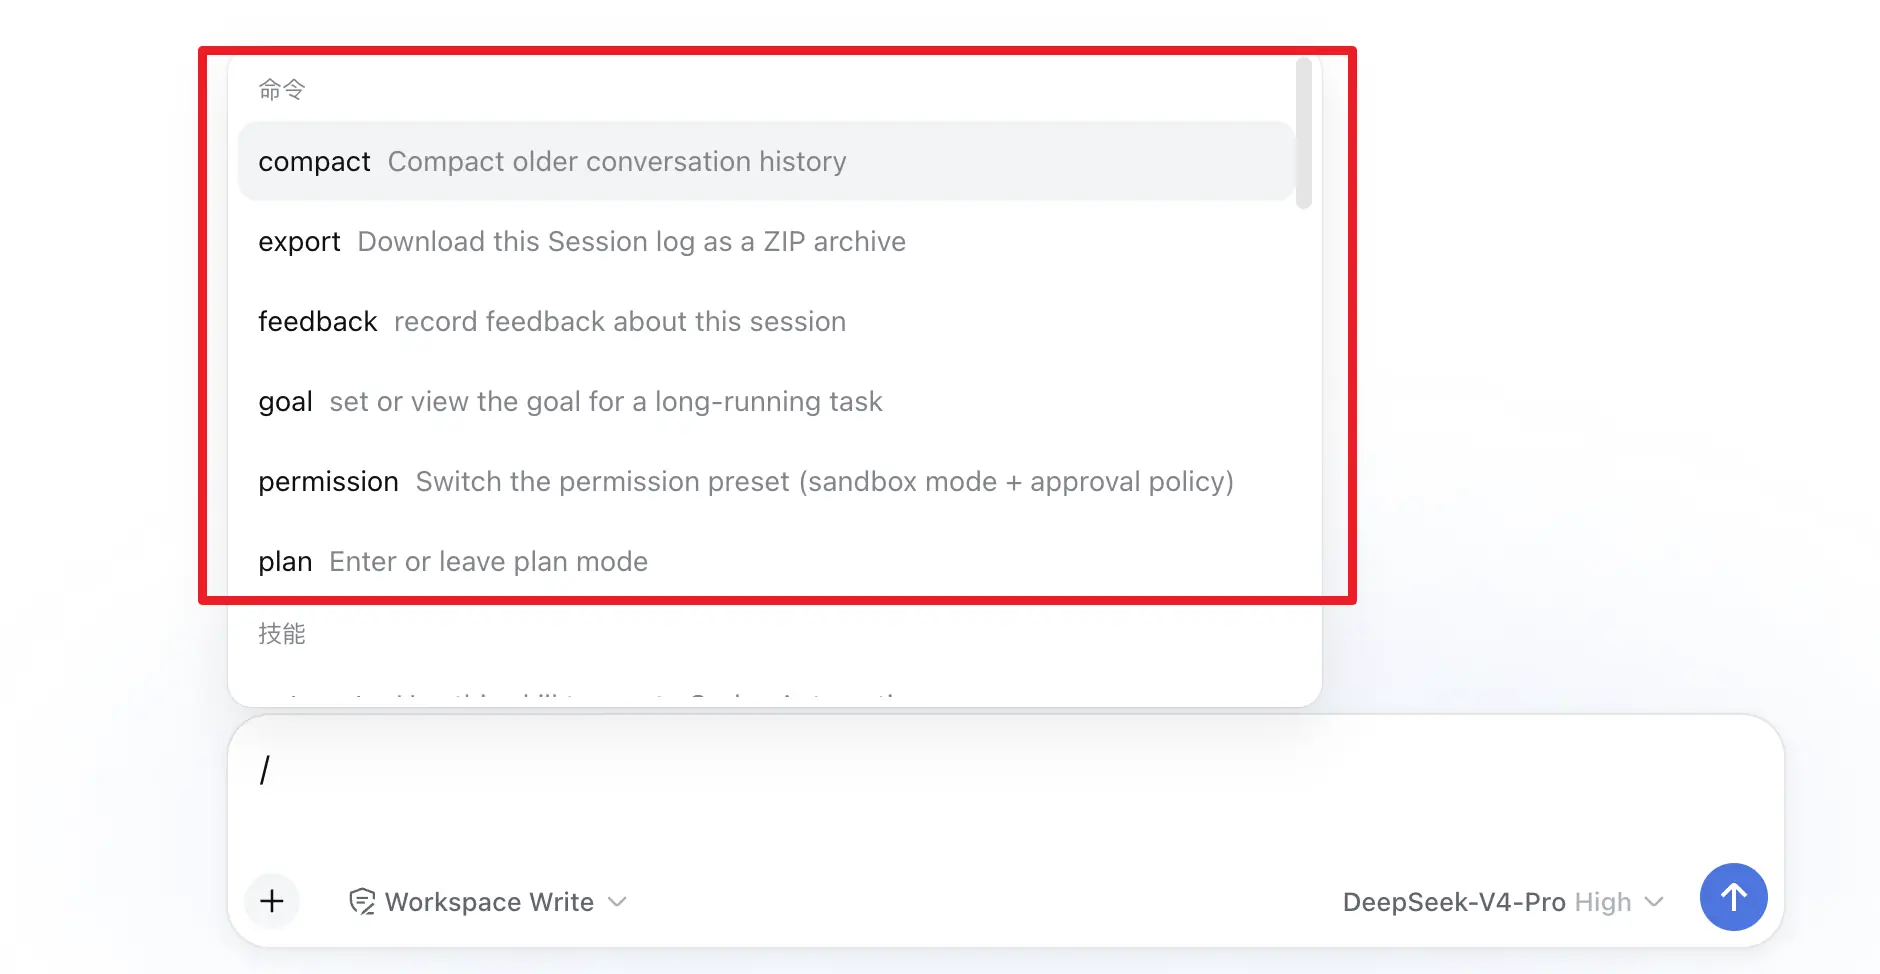Click the High reasoning level label
Screen dimensions: 1880x974
1602,903
